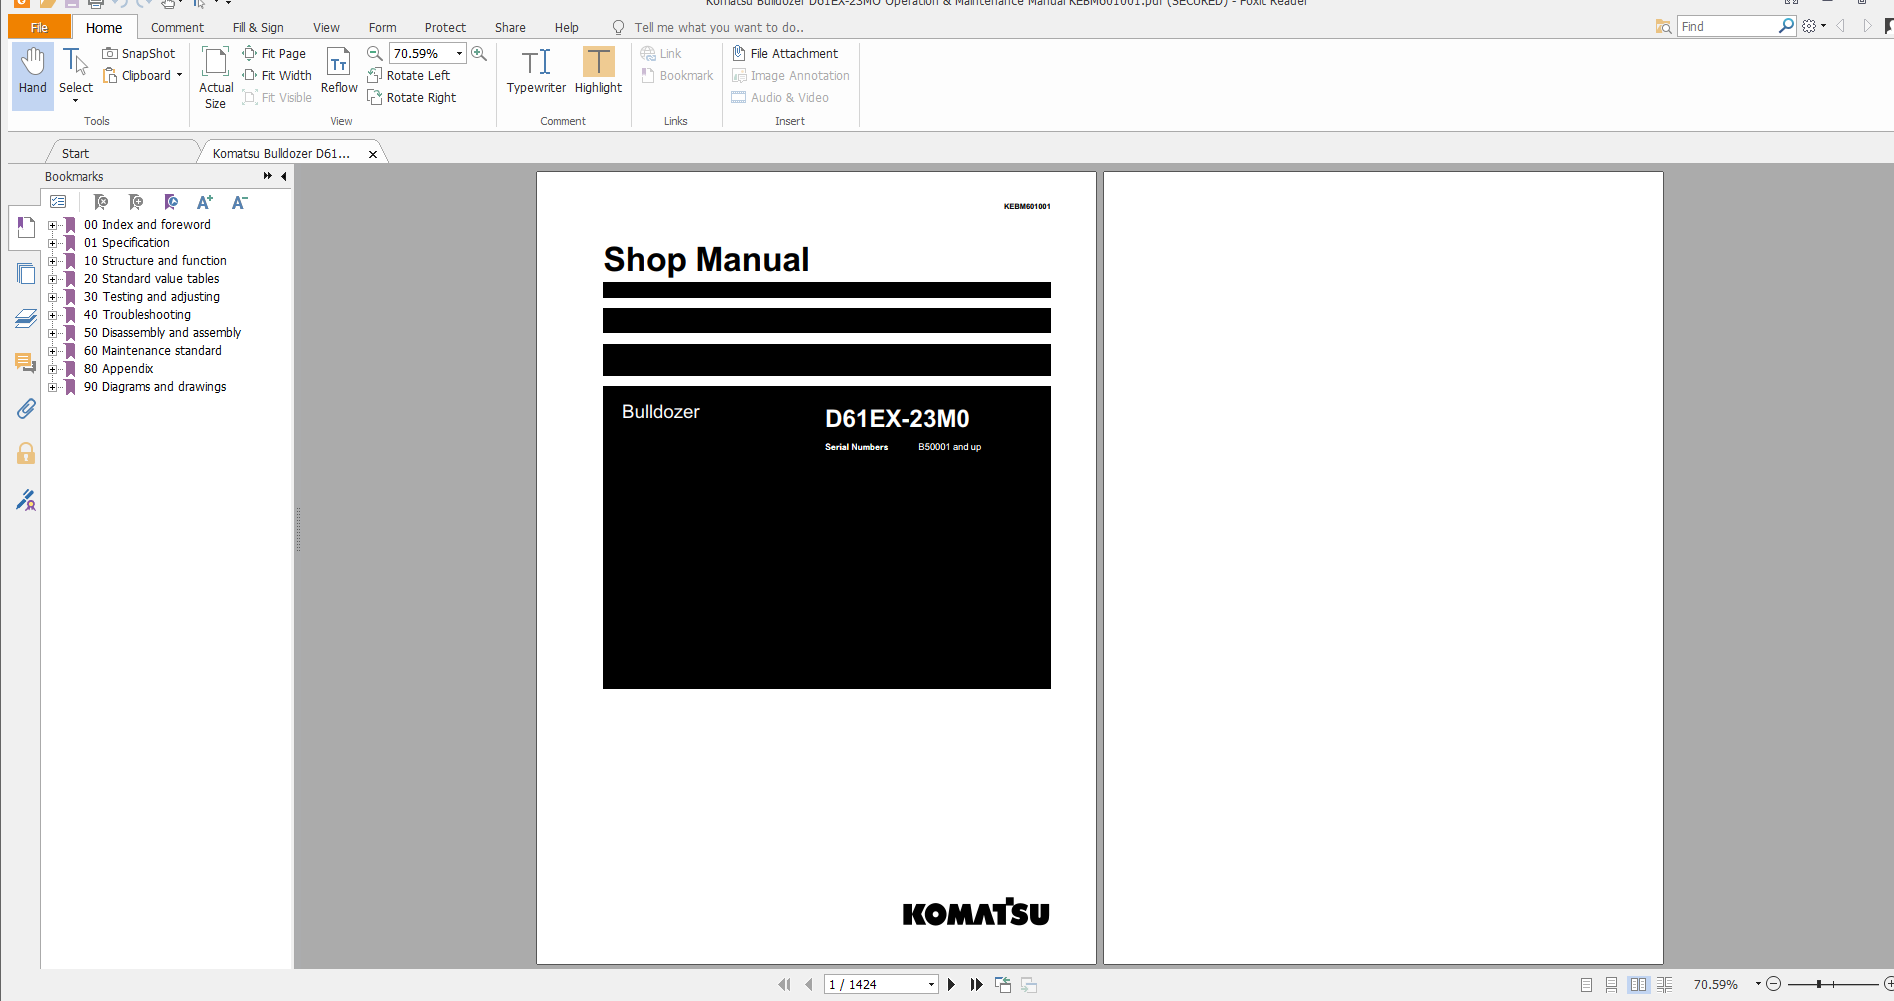Rotate the page left
The image size is (1894, 1001).
click(409, 76)
